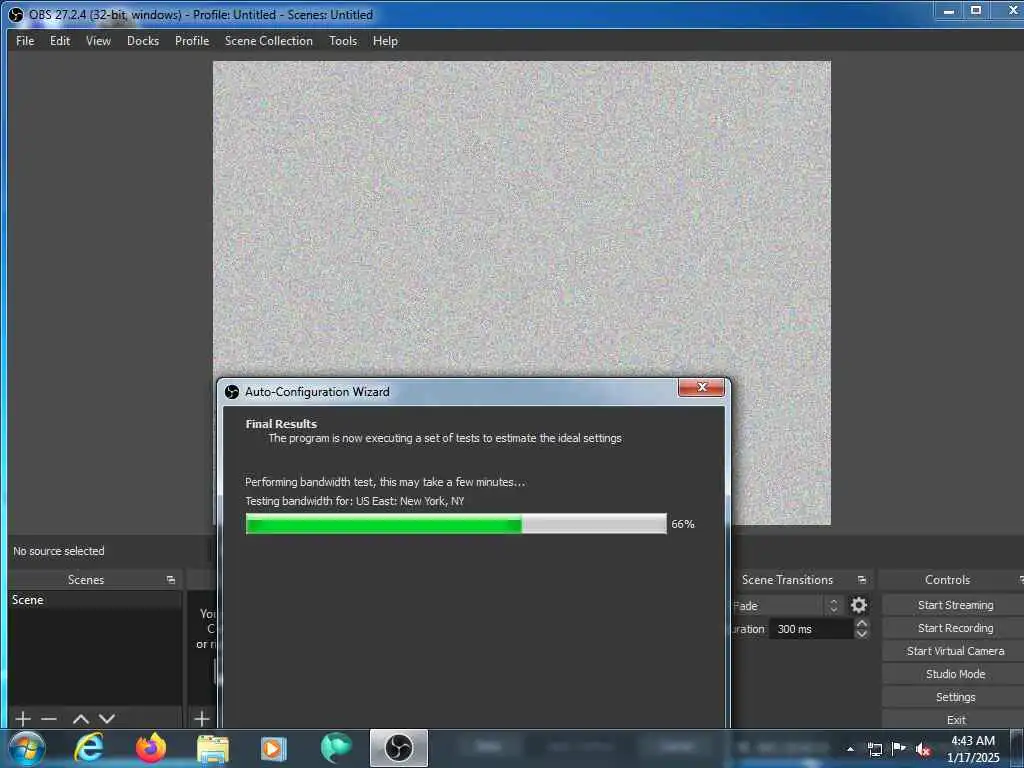Add a new source with plus icon
Screen dimensions: 1024x768
[x=202, y=718]
